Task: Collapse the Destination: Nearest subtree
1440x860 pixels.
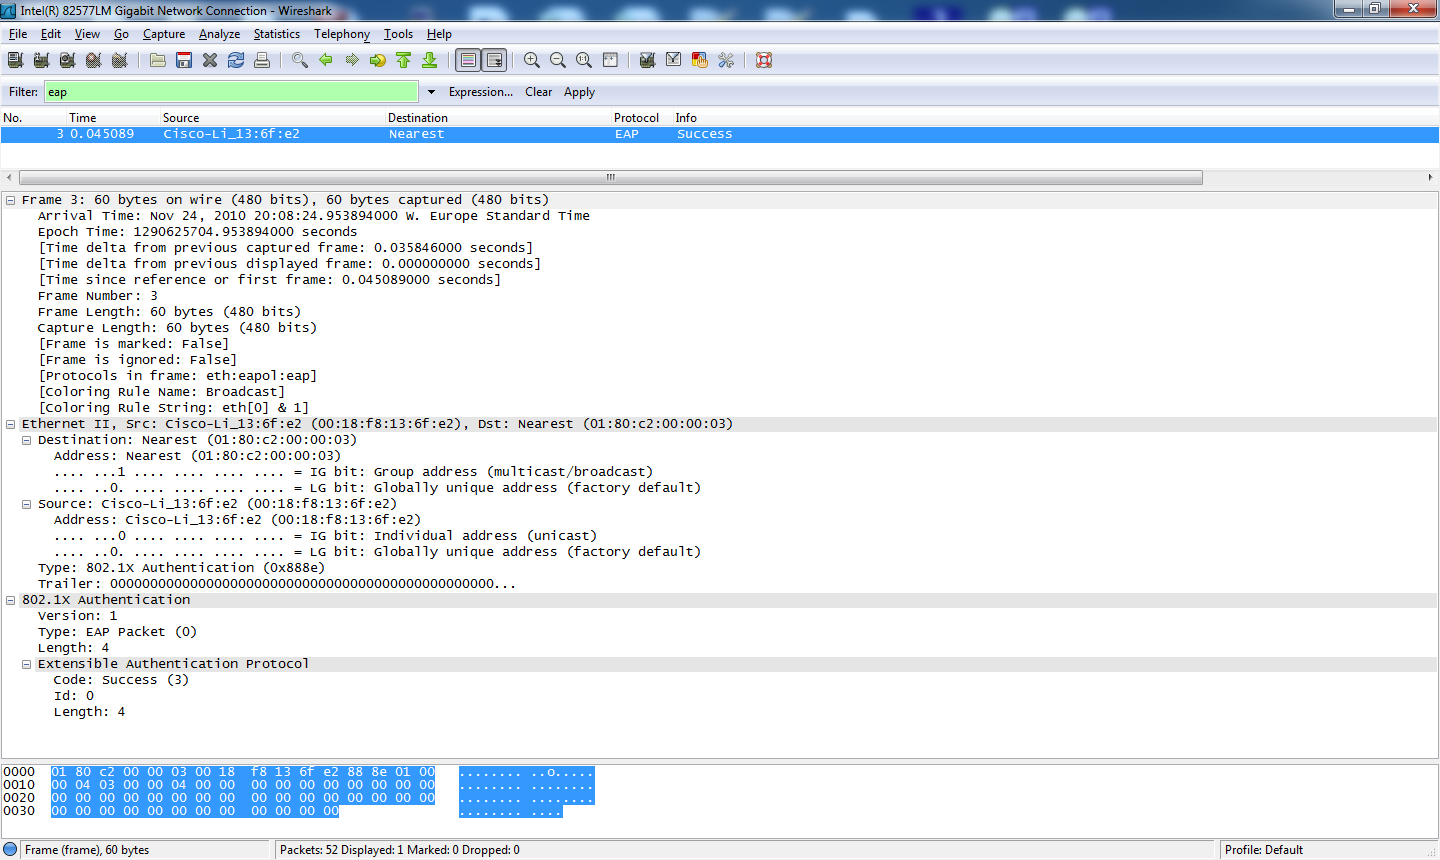Action: tap(27, 440)
